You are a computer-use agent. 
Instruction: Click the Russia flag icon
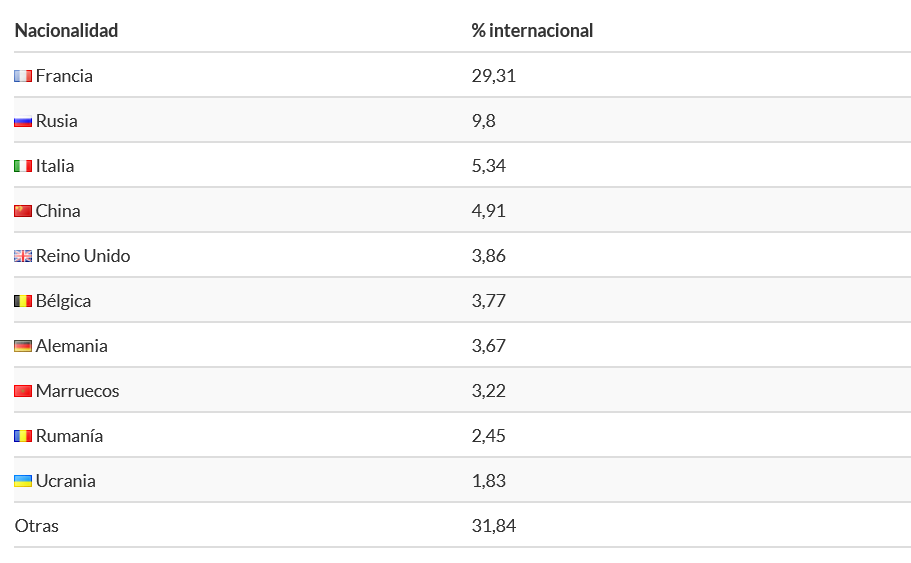(23, 121)
